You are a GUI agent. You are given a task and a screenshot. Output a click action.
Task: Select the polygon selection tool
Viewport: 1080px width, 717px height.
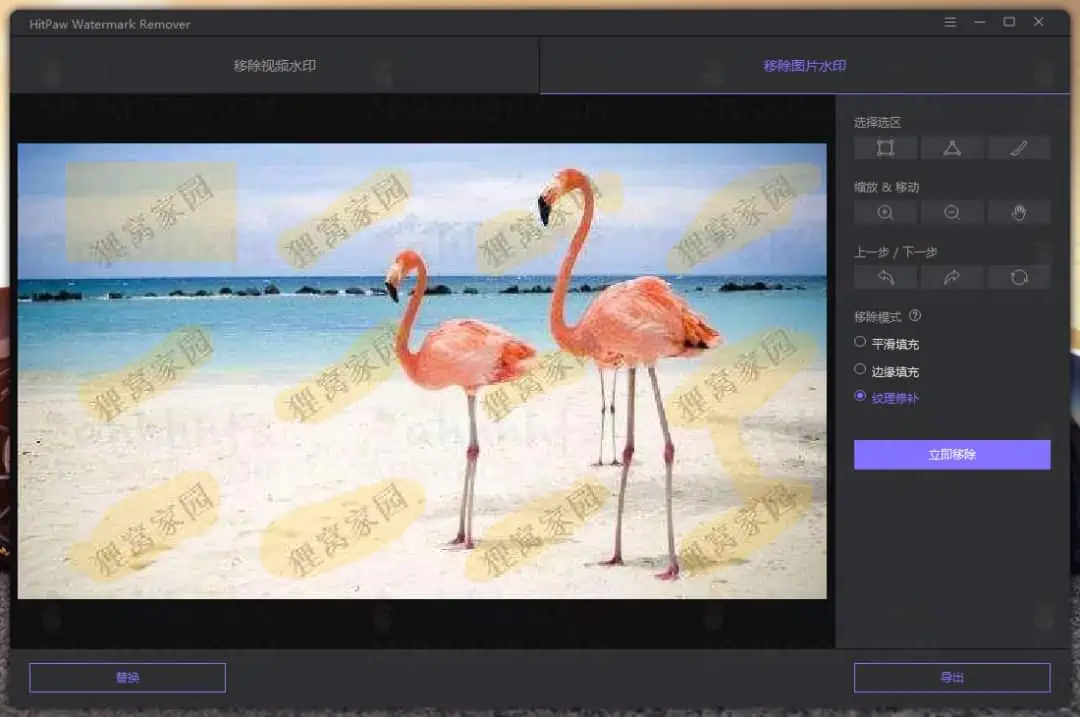click(951, 147)
